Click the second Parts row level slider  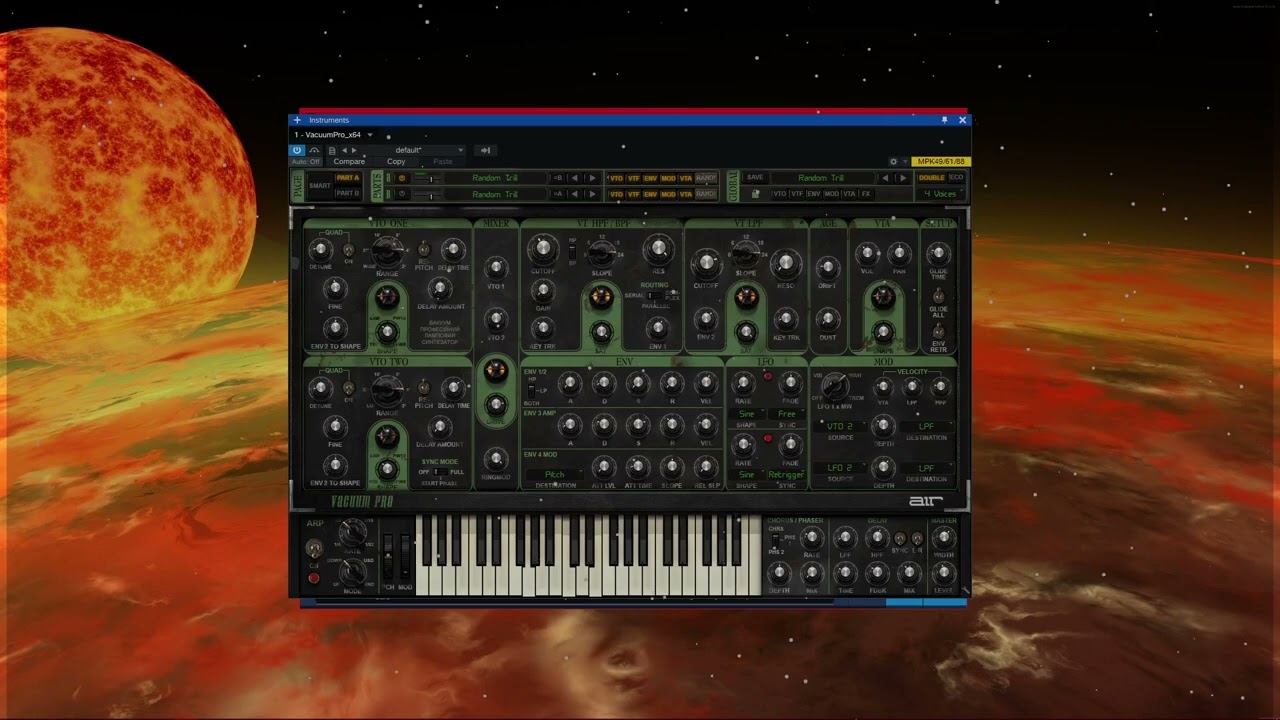point(427,194)
